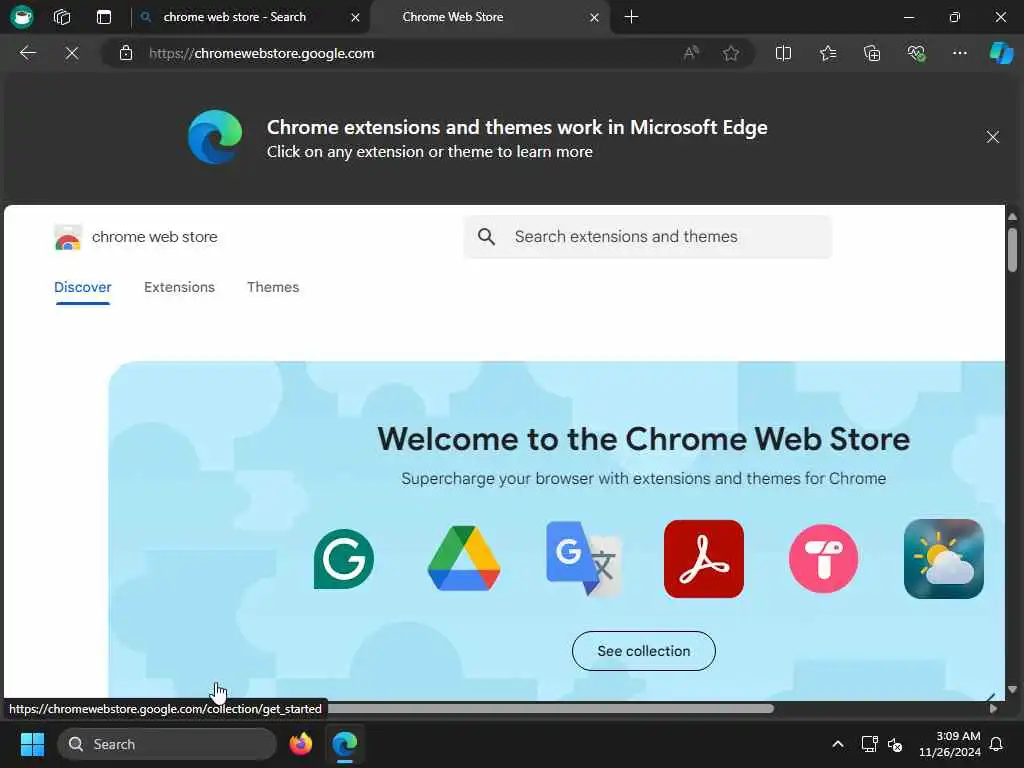Click the taskbar Search box

(167, 744)
